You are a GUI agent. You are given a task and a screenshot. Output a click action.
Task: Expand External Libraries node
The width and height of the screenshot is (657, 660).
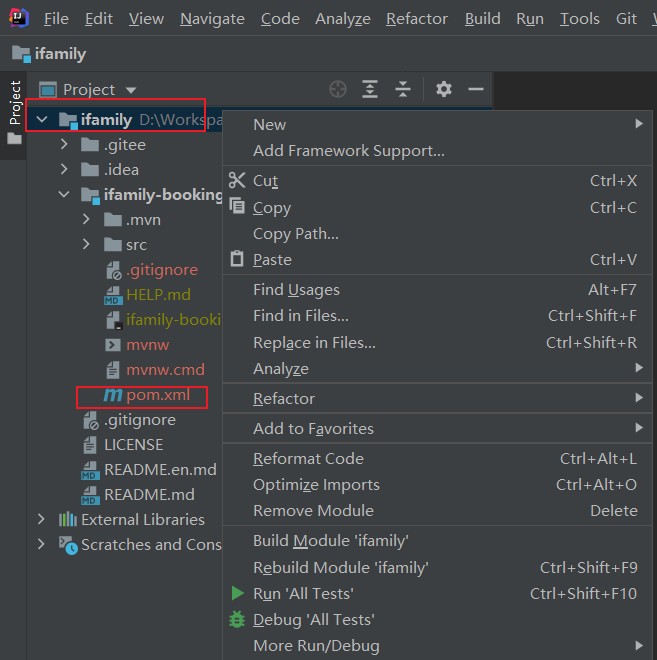pos(41,519)
